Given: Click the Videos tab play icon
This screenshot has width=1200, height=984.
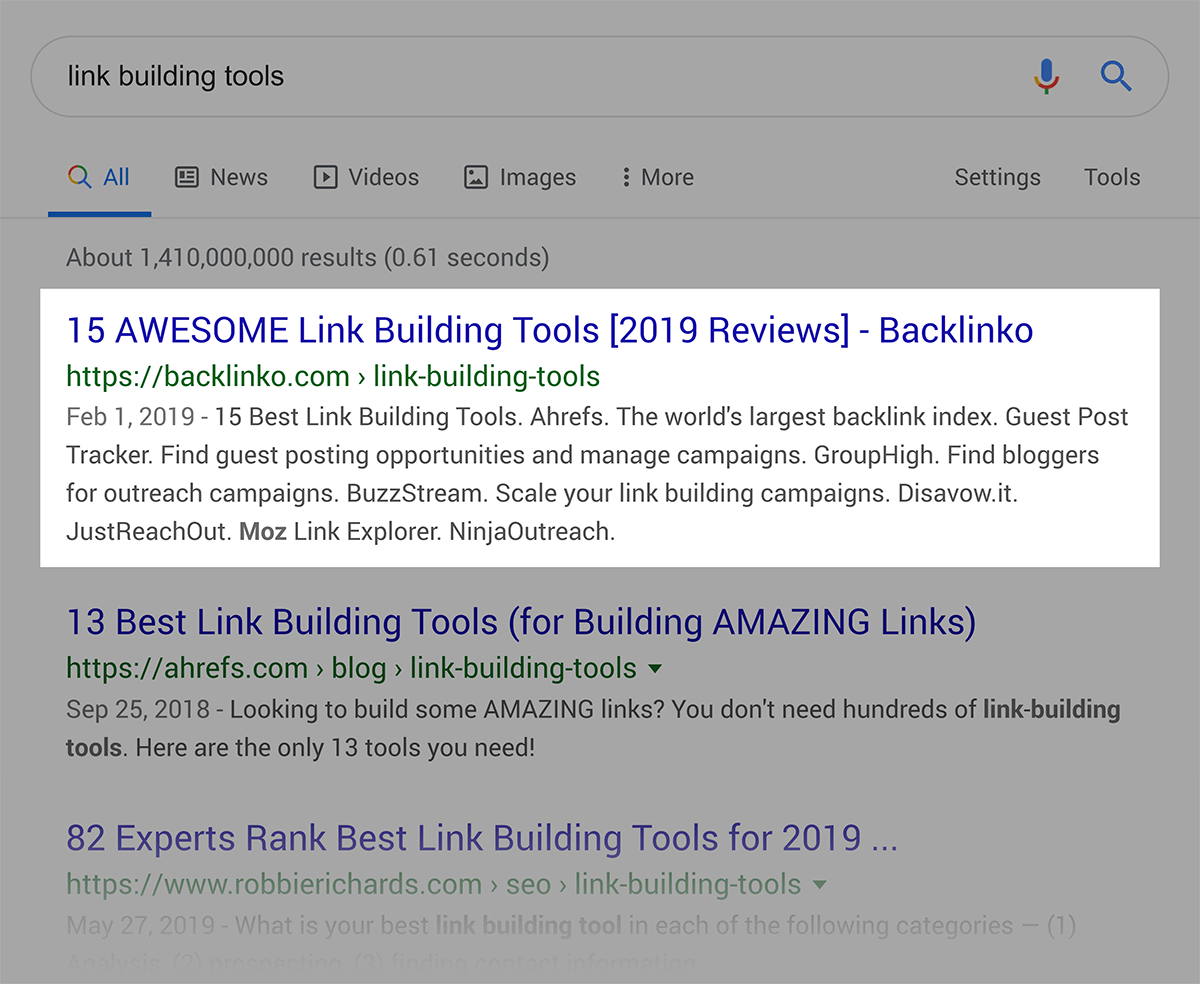Looking at the screenshot, I should pyautogui.click(x=325, y=177).
